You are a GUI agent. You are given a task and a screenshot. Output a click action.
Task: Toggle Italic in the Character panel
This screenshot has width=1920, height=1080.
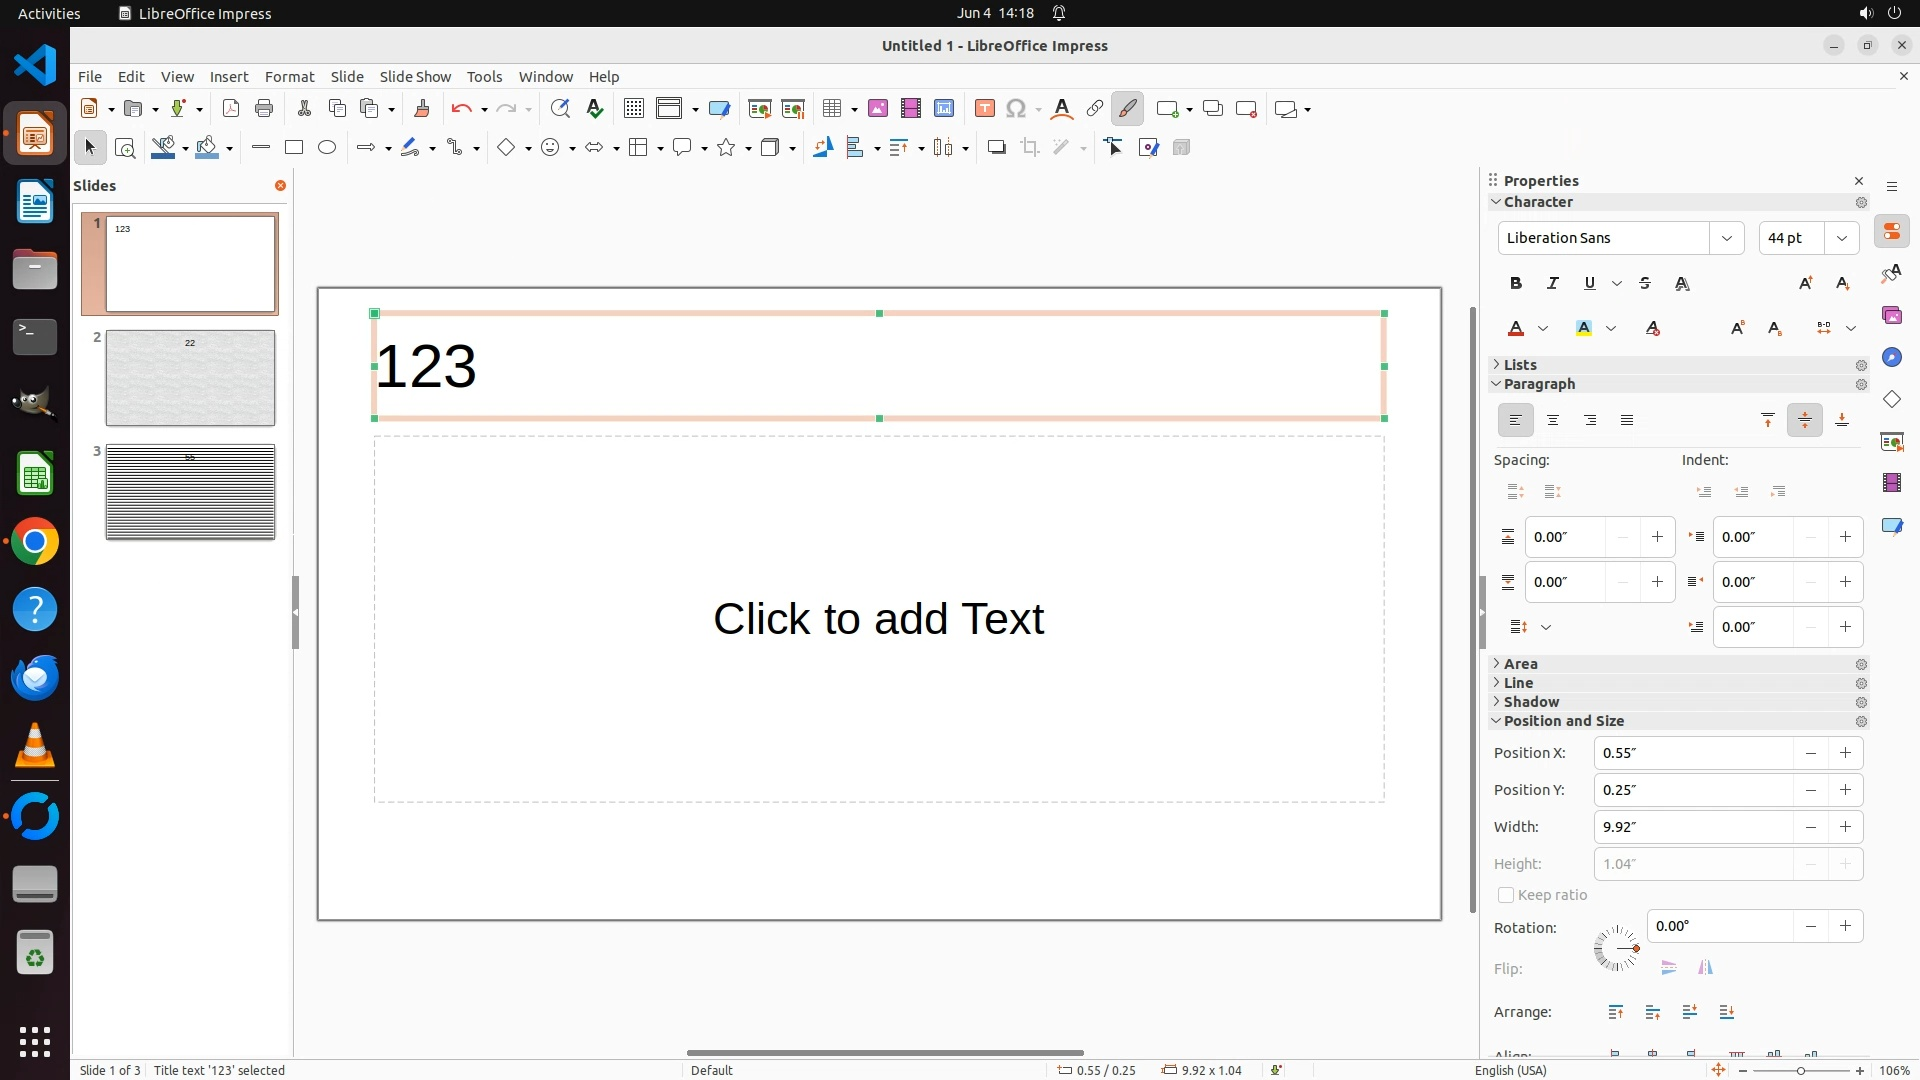point(1553,284)
